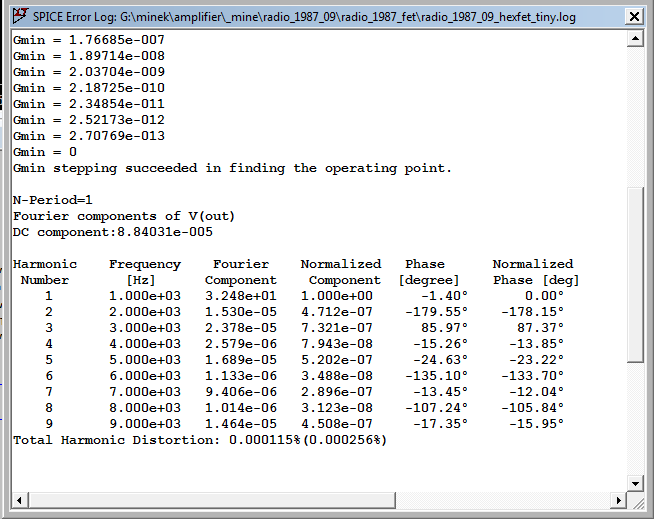Click the 'Phase [degree]' column header
The width and height of the screenshot is (654, 519).
point(429,272)
